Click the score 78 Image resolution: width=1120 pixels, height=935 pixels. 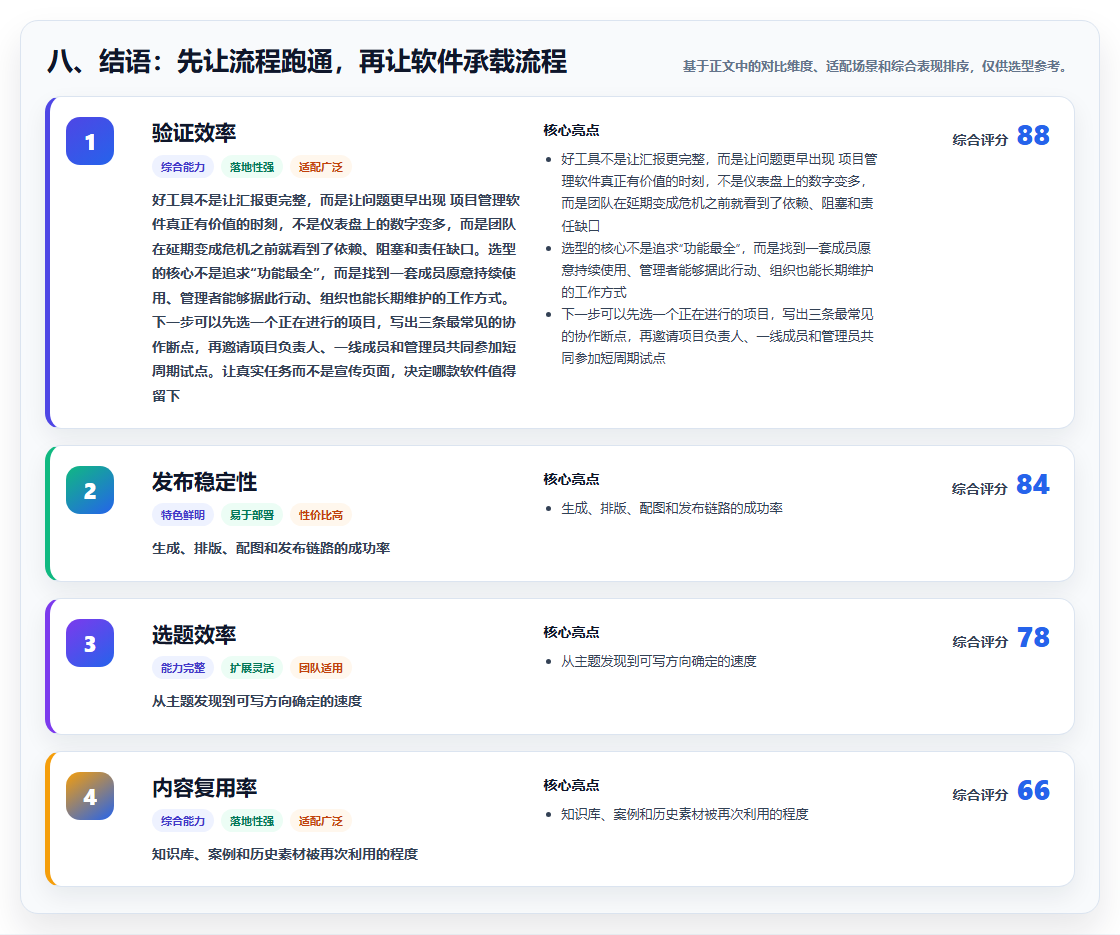[x=1033, y=637]
